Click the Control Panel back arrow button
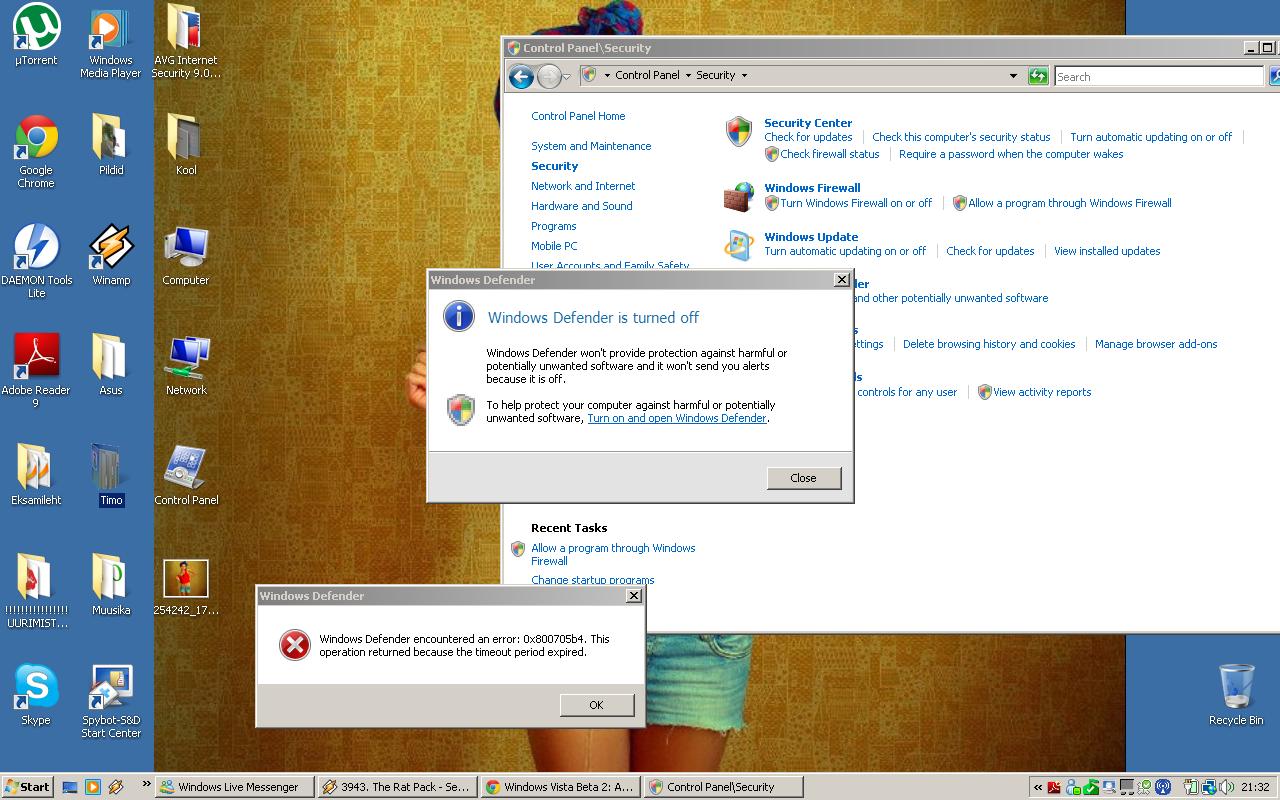1280x800 pixels. point(520,76)
